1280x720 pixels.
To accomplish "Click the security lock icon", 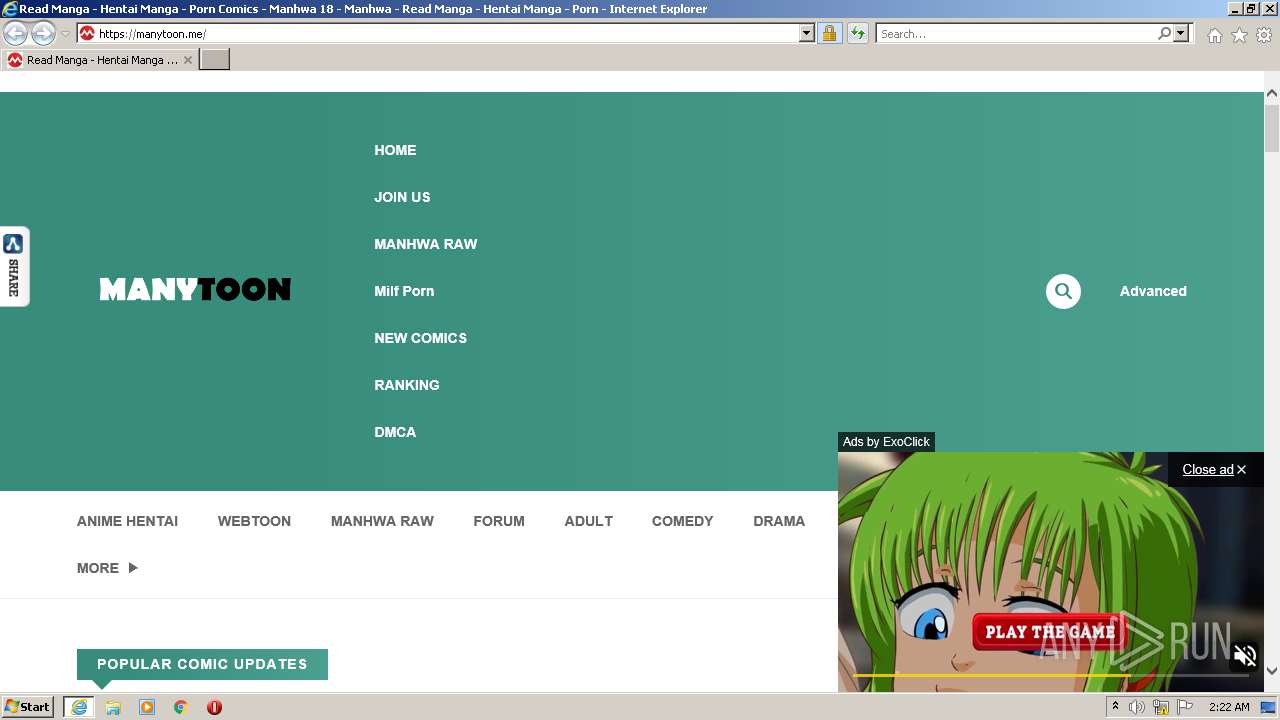I will coord(829,33).
